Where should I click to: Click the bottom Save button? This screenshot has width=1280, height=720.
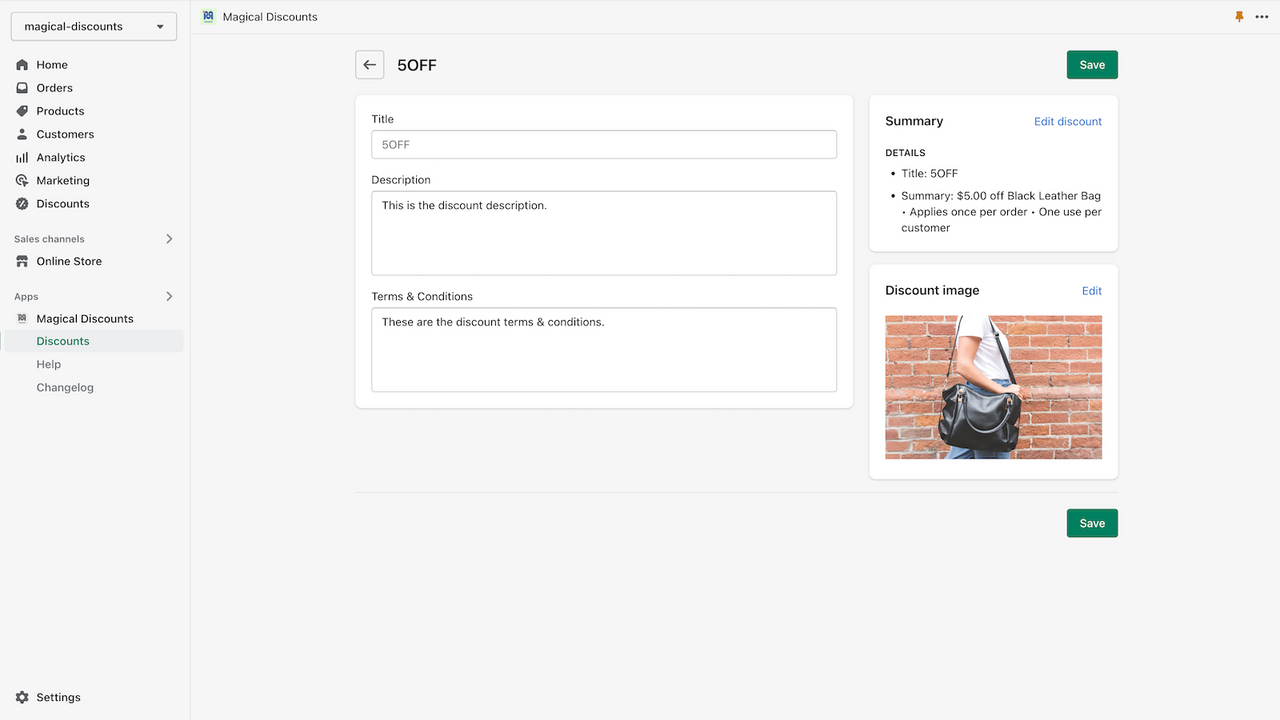click(1092, 523)
